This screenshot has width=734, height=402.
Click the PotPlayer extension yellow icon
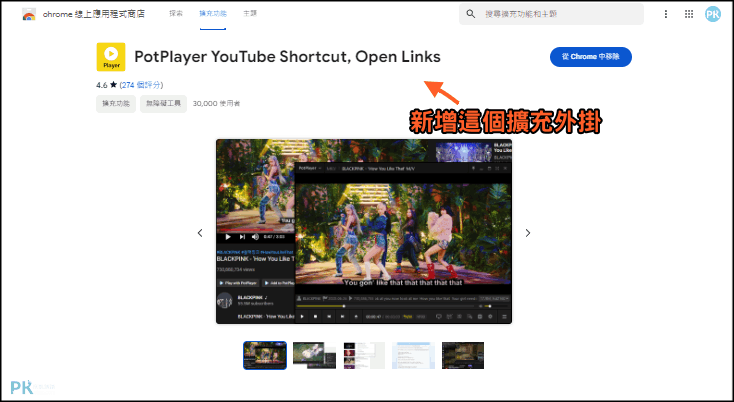(111, 57)
